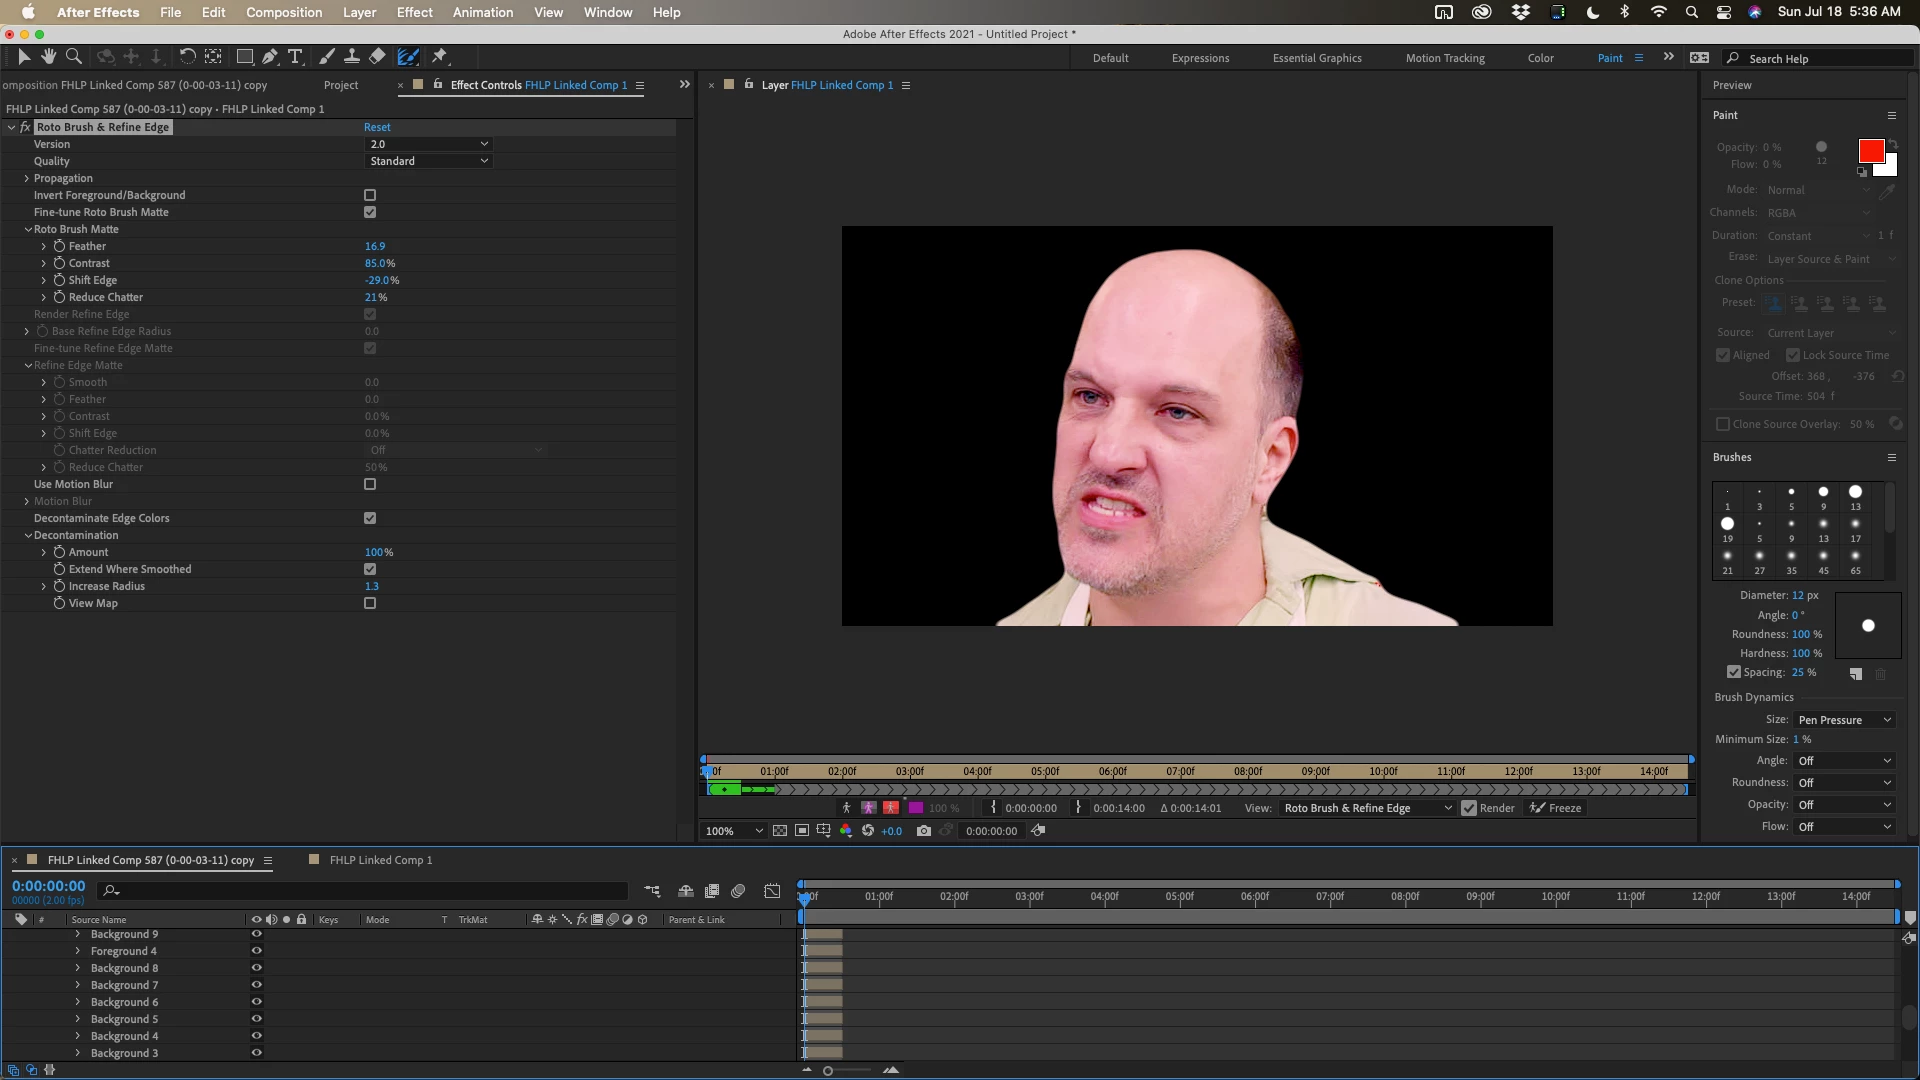Select the Type tool
This screenshot has width=1920, height=1080.
[x=295, y=57]
